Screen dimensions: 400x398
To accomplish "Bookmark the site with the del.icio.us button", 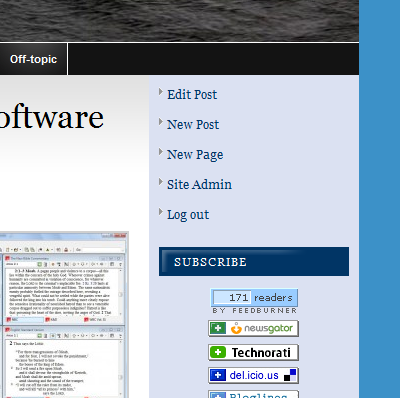I will (x=253, y=375).
